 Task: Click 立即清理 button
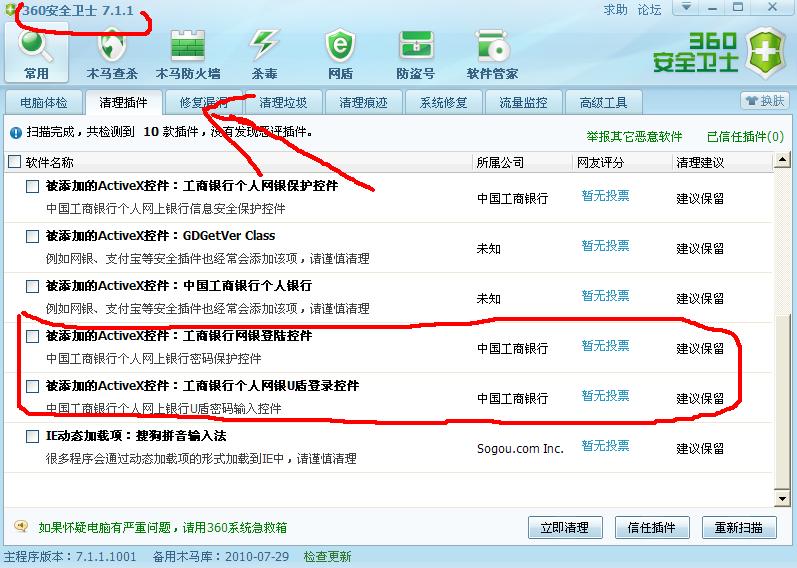point(565,527)
